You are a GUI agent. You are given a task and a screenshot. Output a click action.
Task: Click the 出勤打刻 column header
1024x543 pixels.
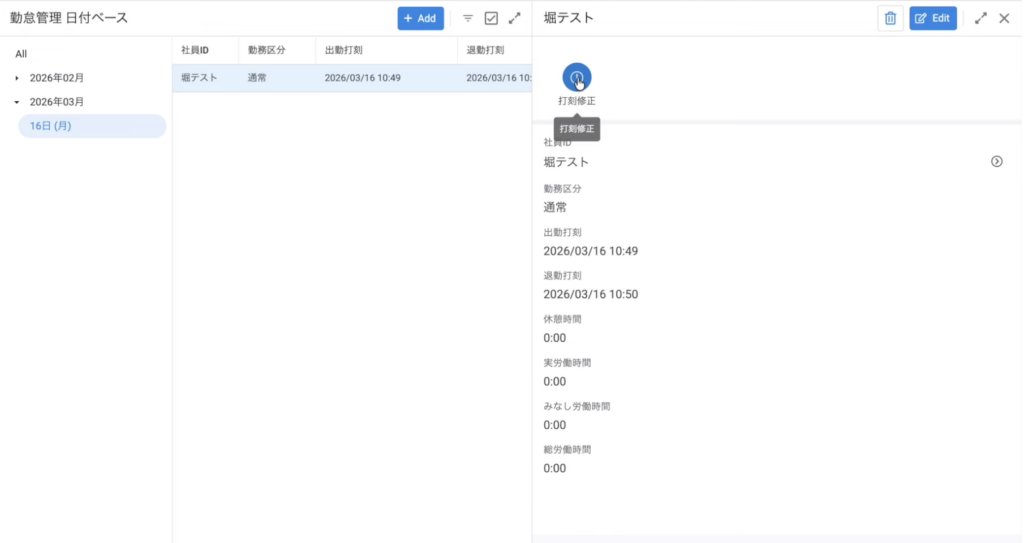[343, 50]
